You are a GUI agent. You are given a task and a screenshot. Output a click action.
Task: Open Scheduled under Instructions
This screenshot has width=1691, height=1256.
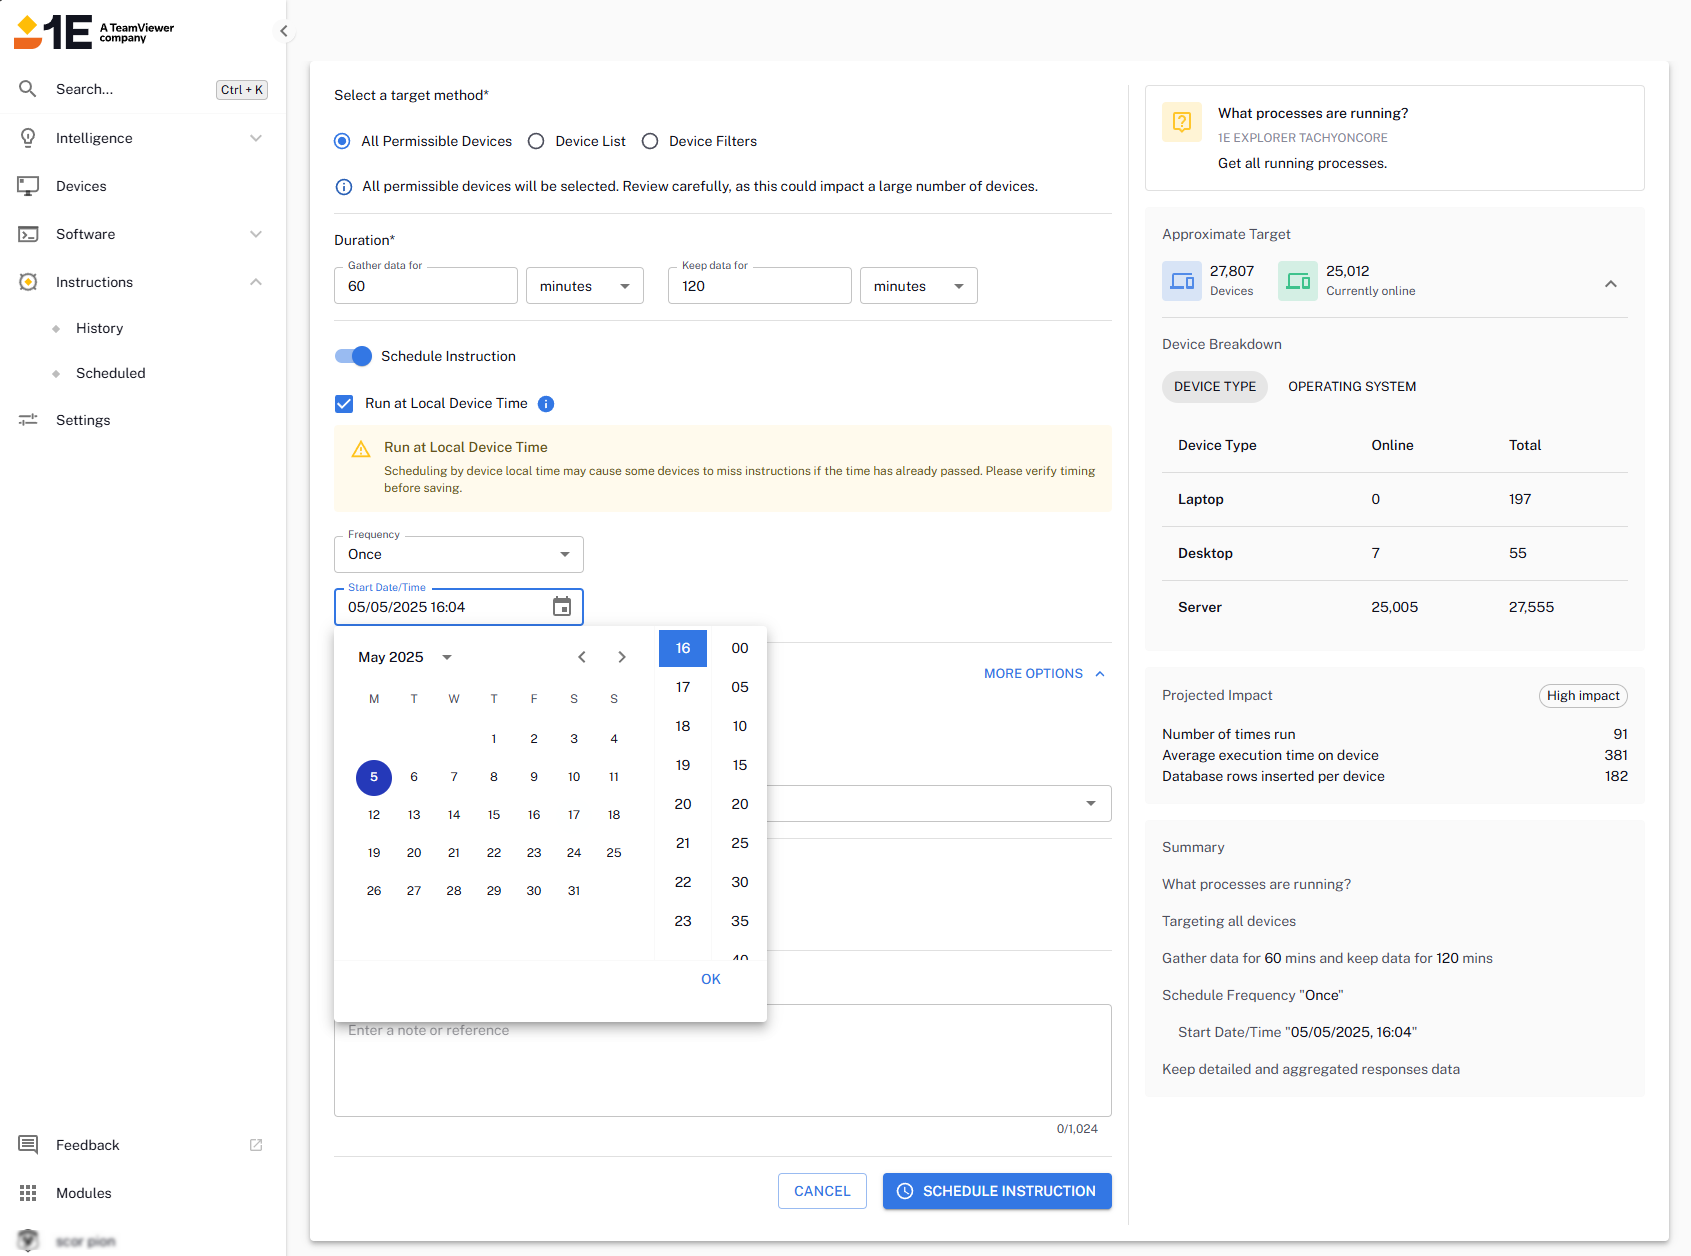click(x=111, y=373)
